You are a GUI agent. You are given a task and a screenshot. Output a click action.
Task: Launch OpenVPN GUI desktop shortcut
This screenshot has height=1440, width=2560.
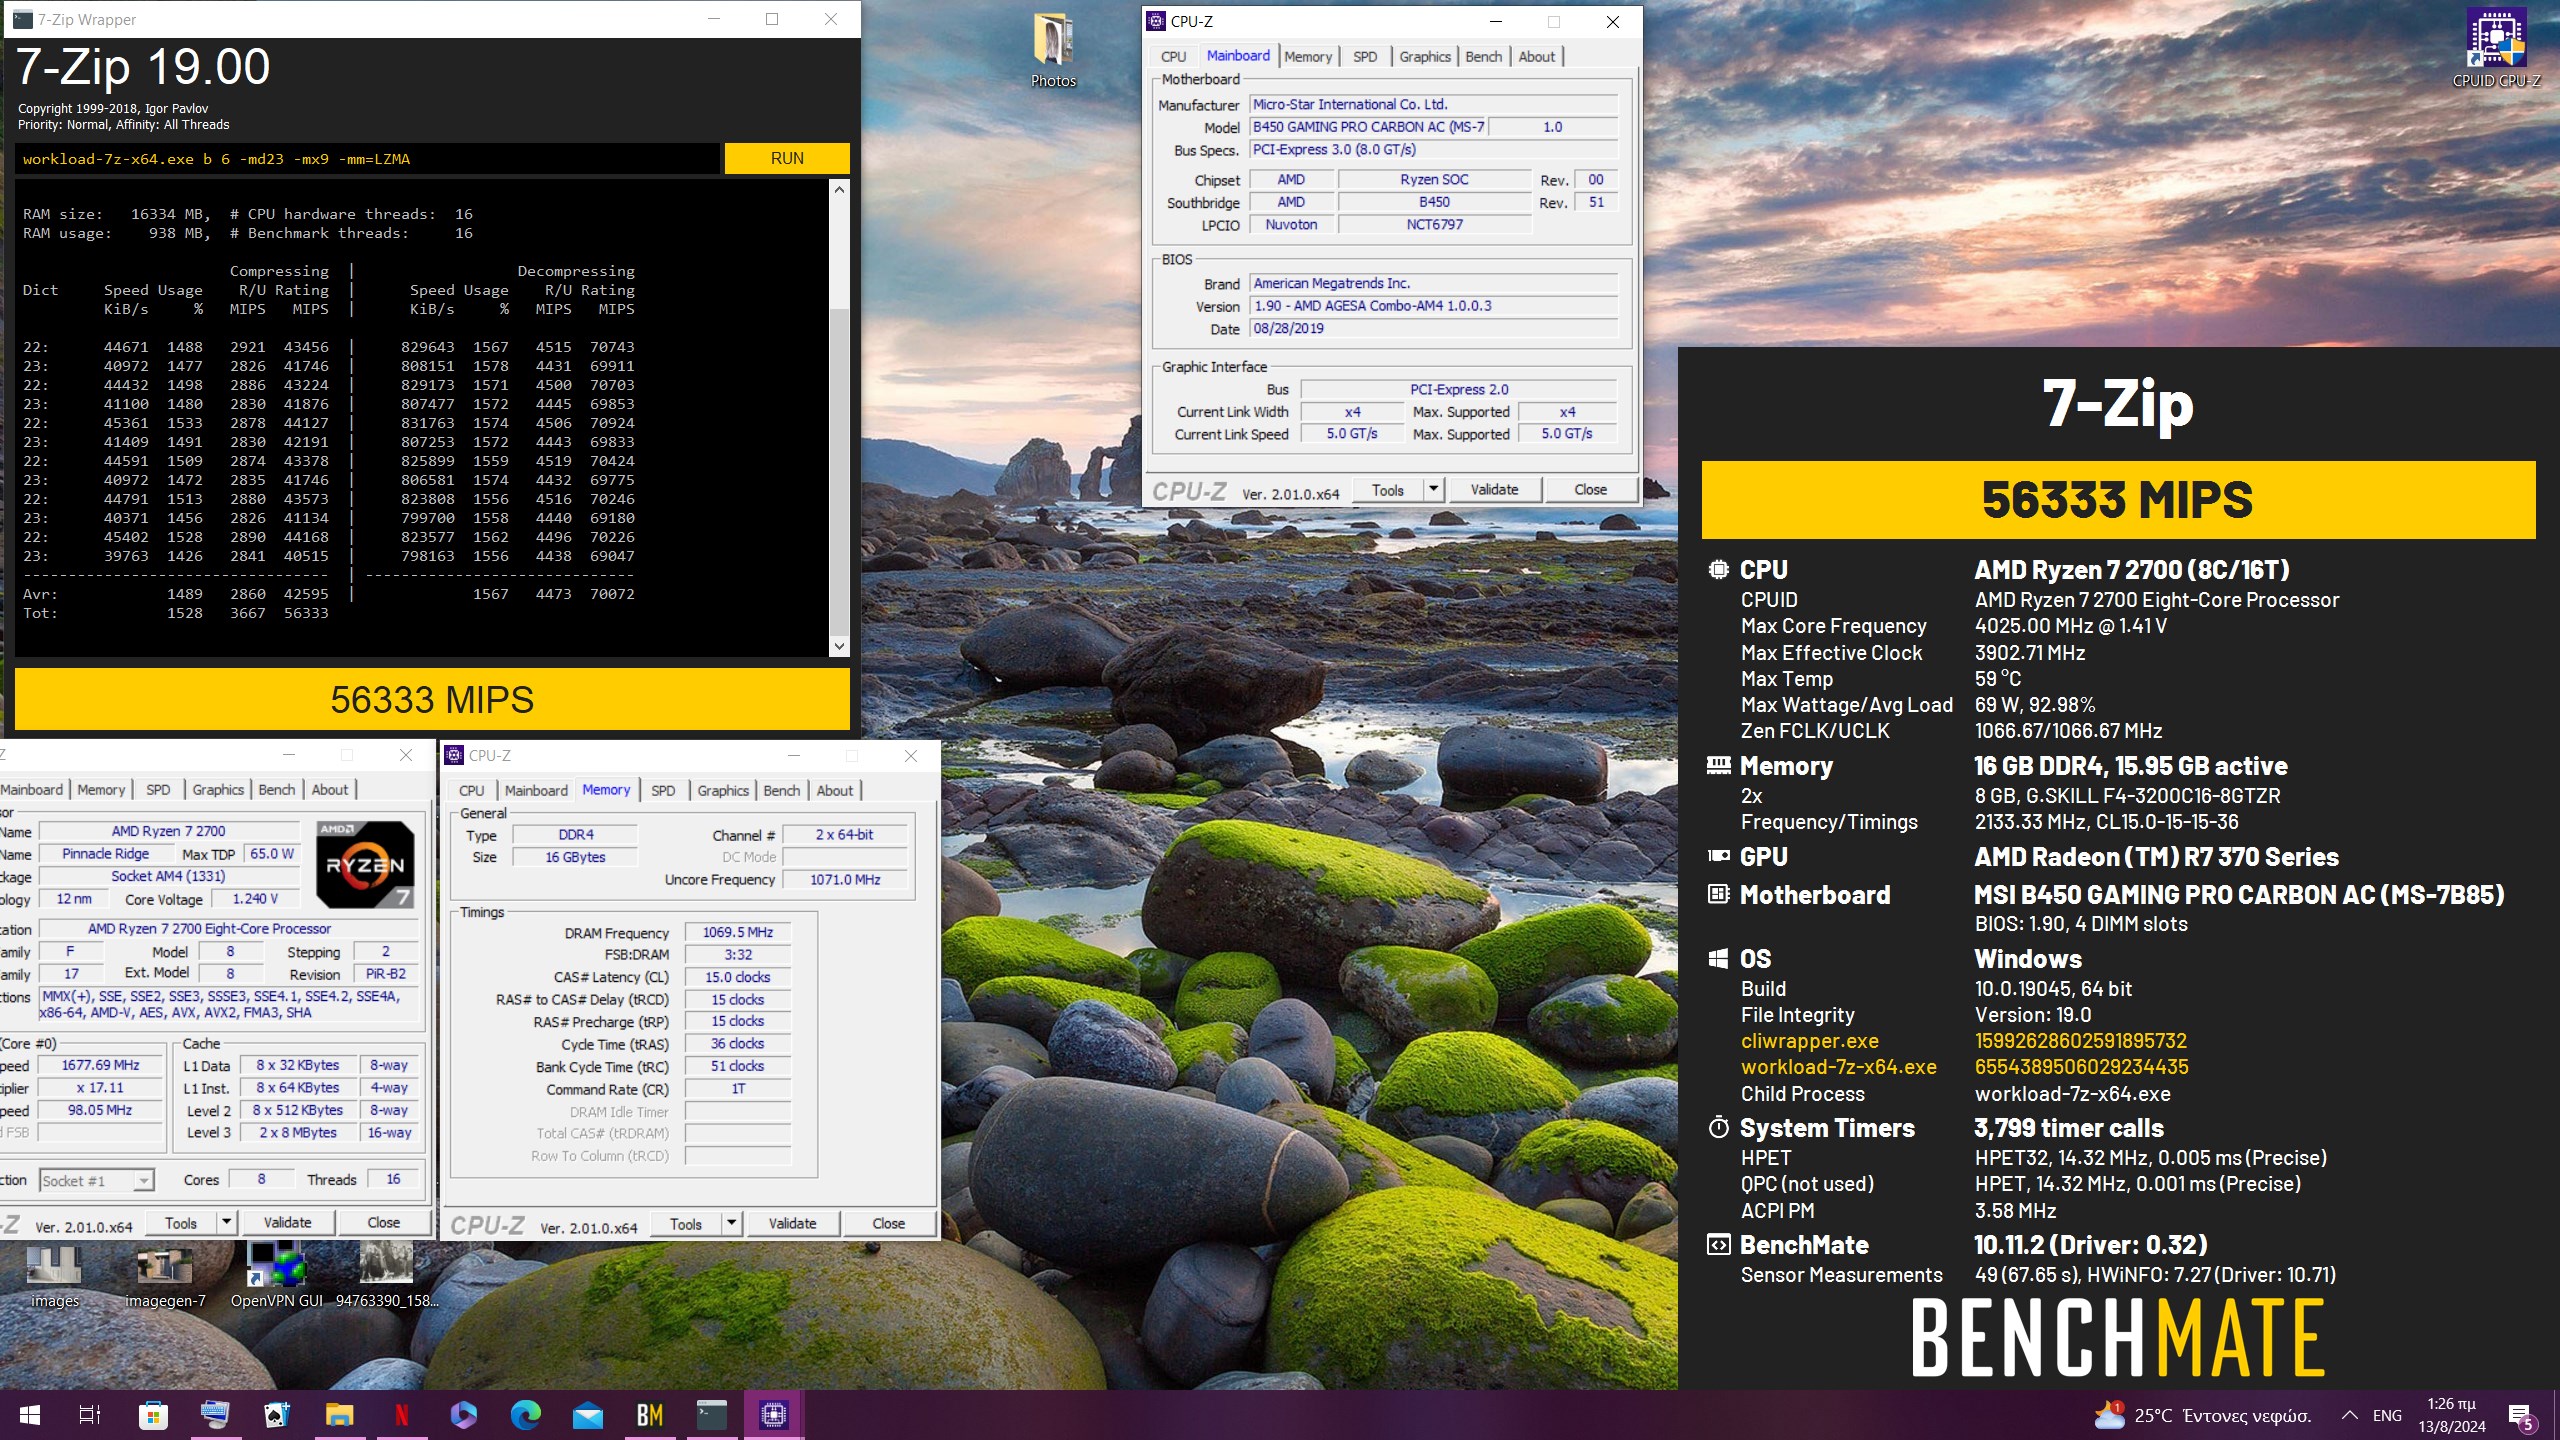click(276, 1275)
